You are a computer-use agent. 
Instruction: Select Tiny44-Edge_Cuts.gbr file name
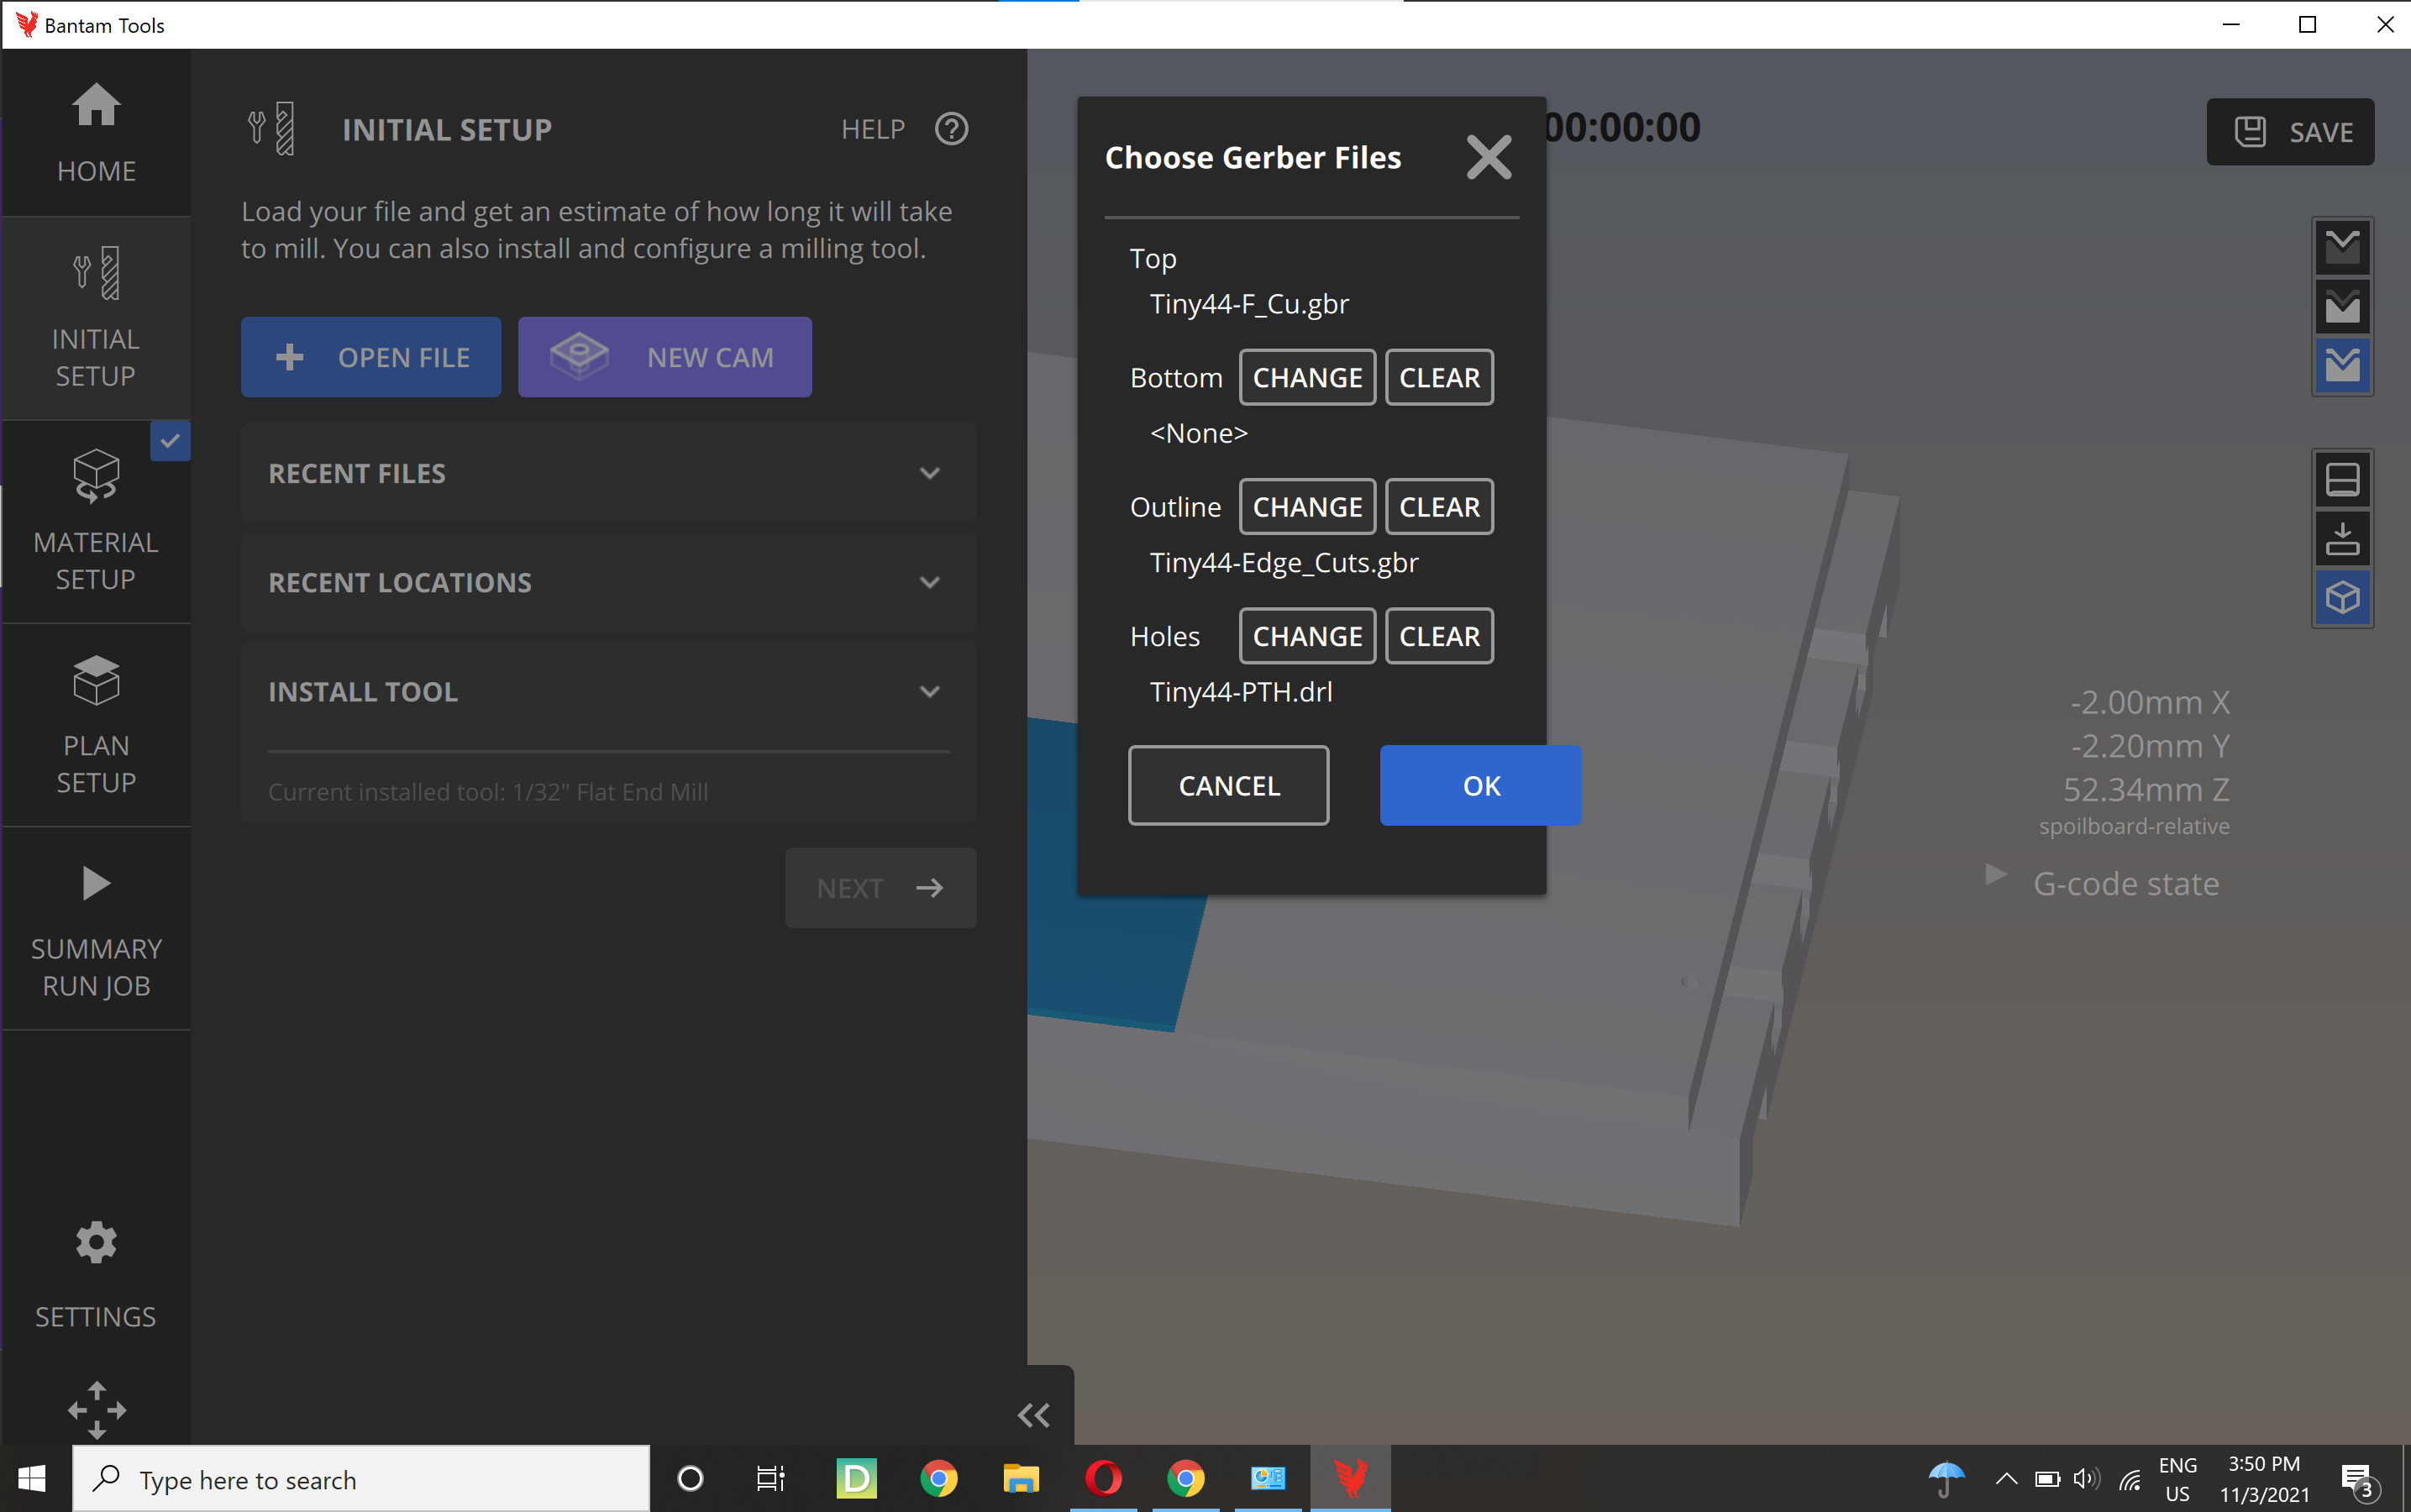[1284, 562]
